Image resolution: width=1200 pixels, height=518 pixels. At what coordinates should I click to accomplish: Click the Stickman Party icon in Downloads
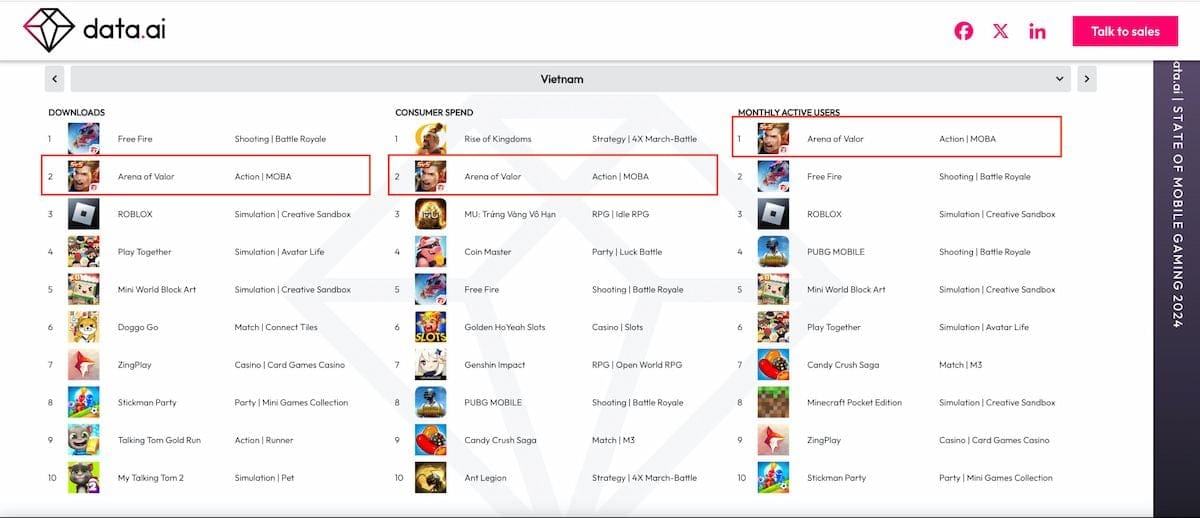click(x=84, y=402)
